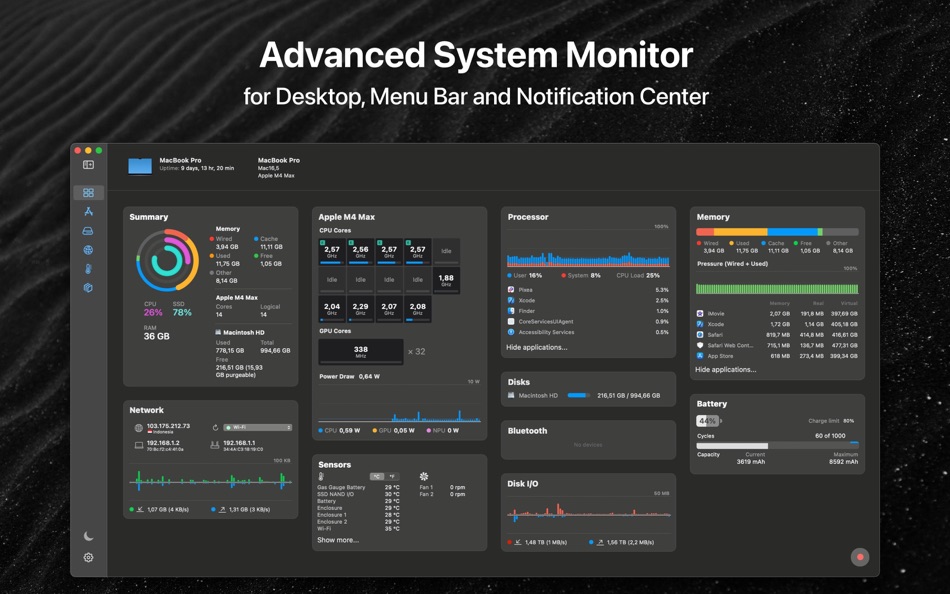Viewport: 950px width, 594px height.
Task: Click the battery charge limit bar
Action: pos(777,445)
